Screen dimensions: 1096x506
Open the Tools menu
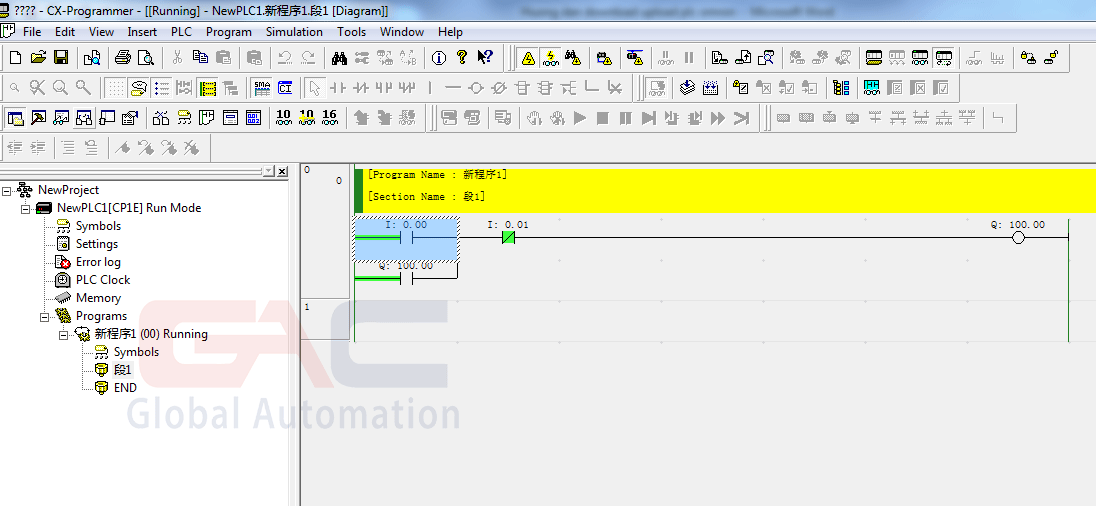352,32
